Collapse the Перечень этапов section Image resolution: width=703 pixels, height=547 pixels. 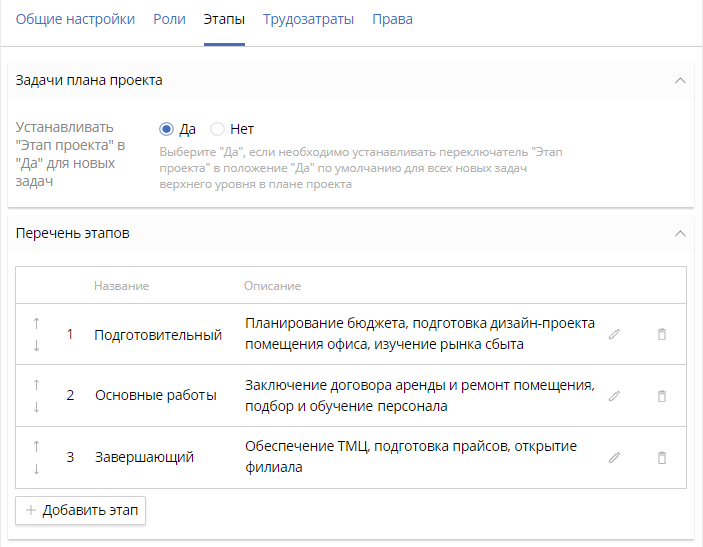coord(680,233)
